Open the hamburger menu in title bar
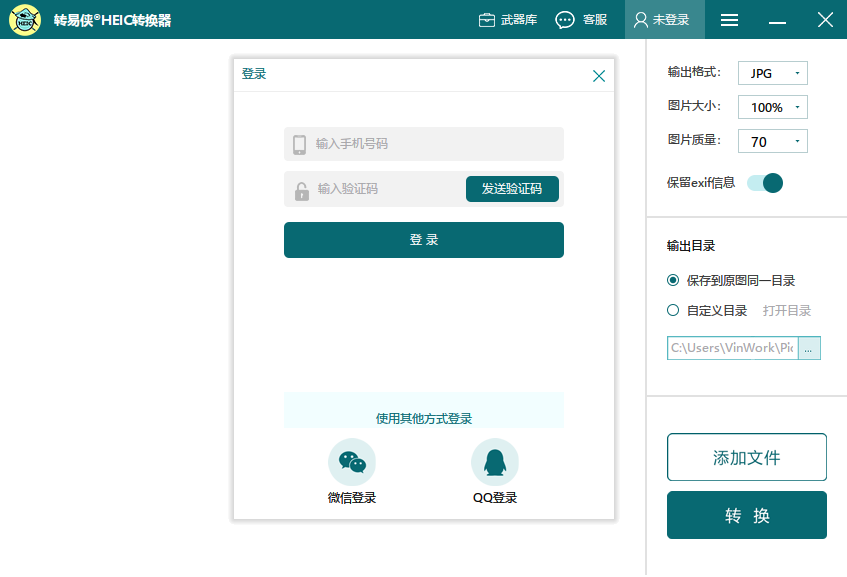This screenshot has width=847, height=577. pyautogui.click(x=730, y=20)
